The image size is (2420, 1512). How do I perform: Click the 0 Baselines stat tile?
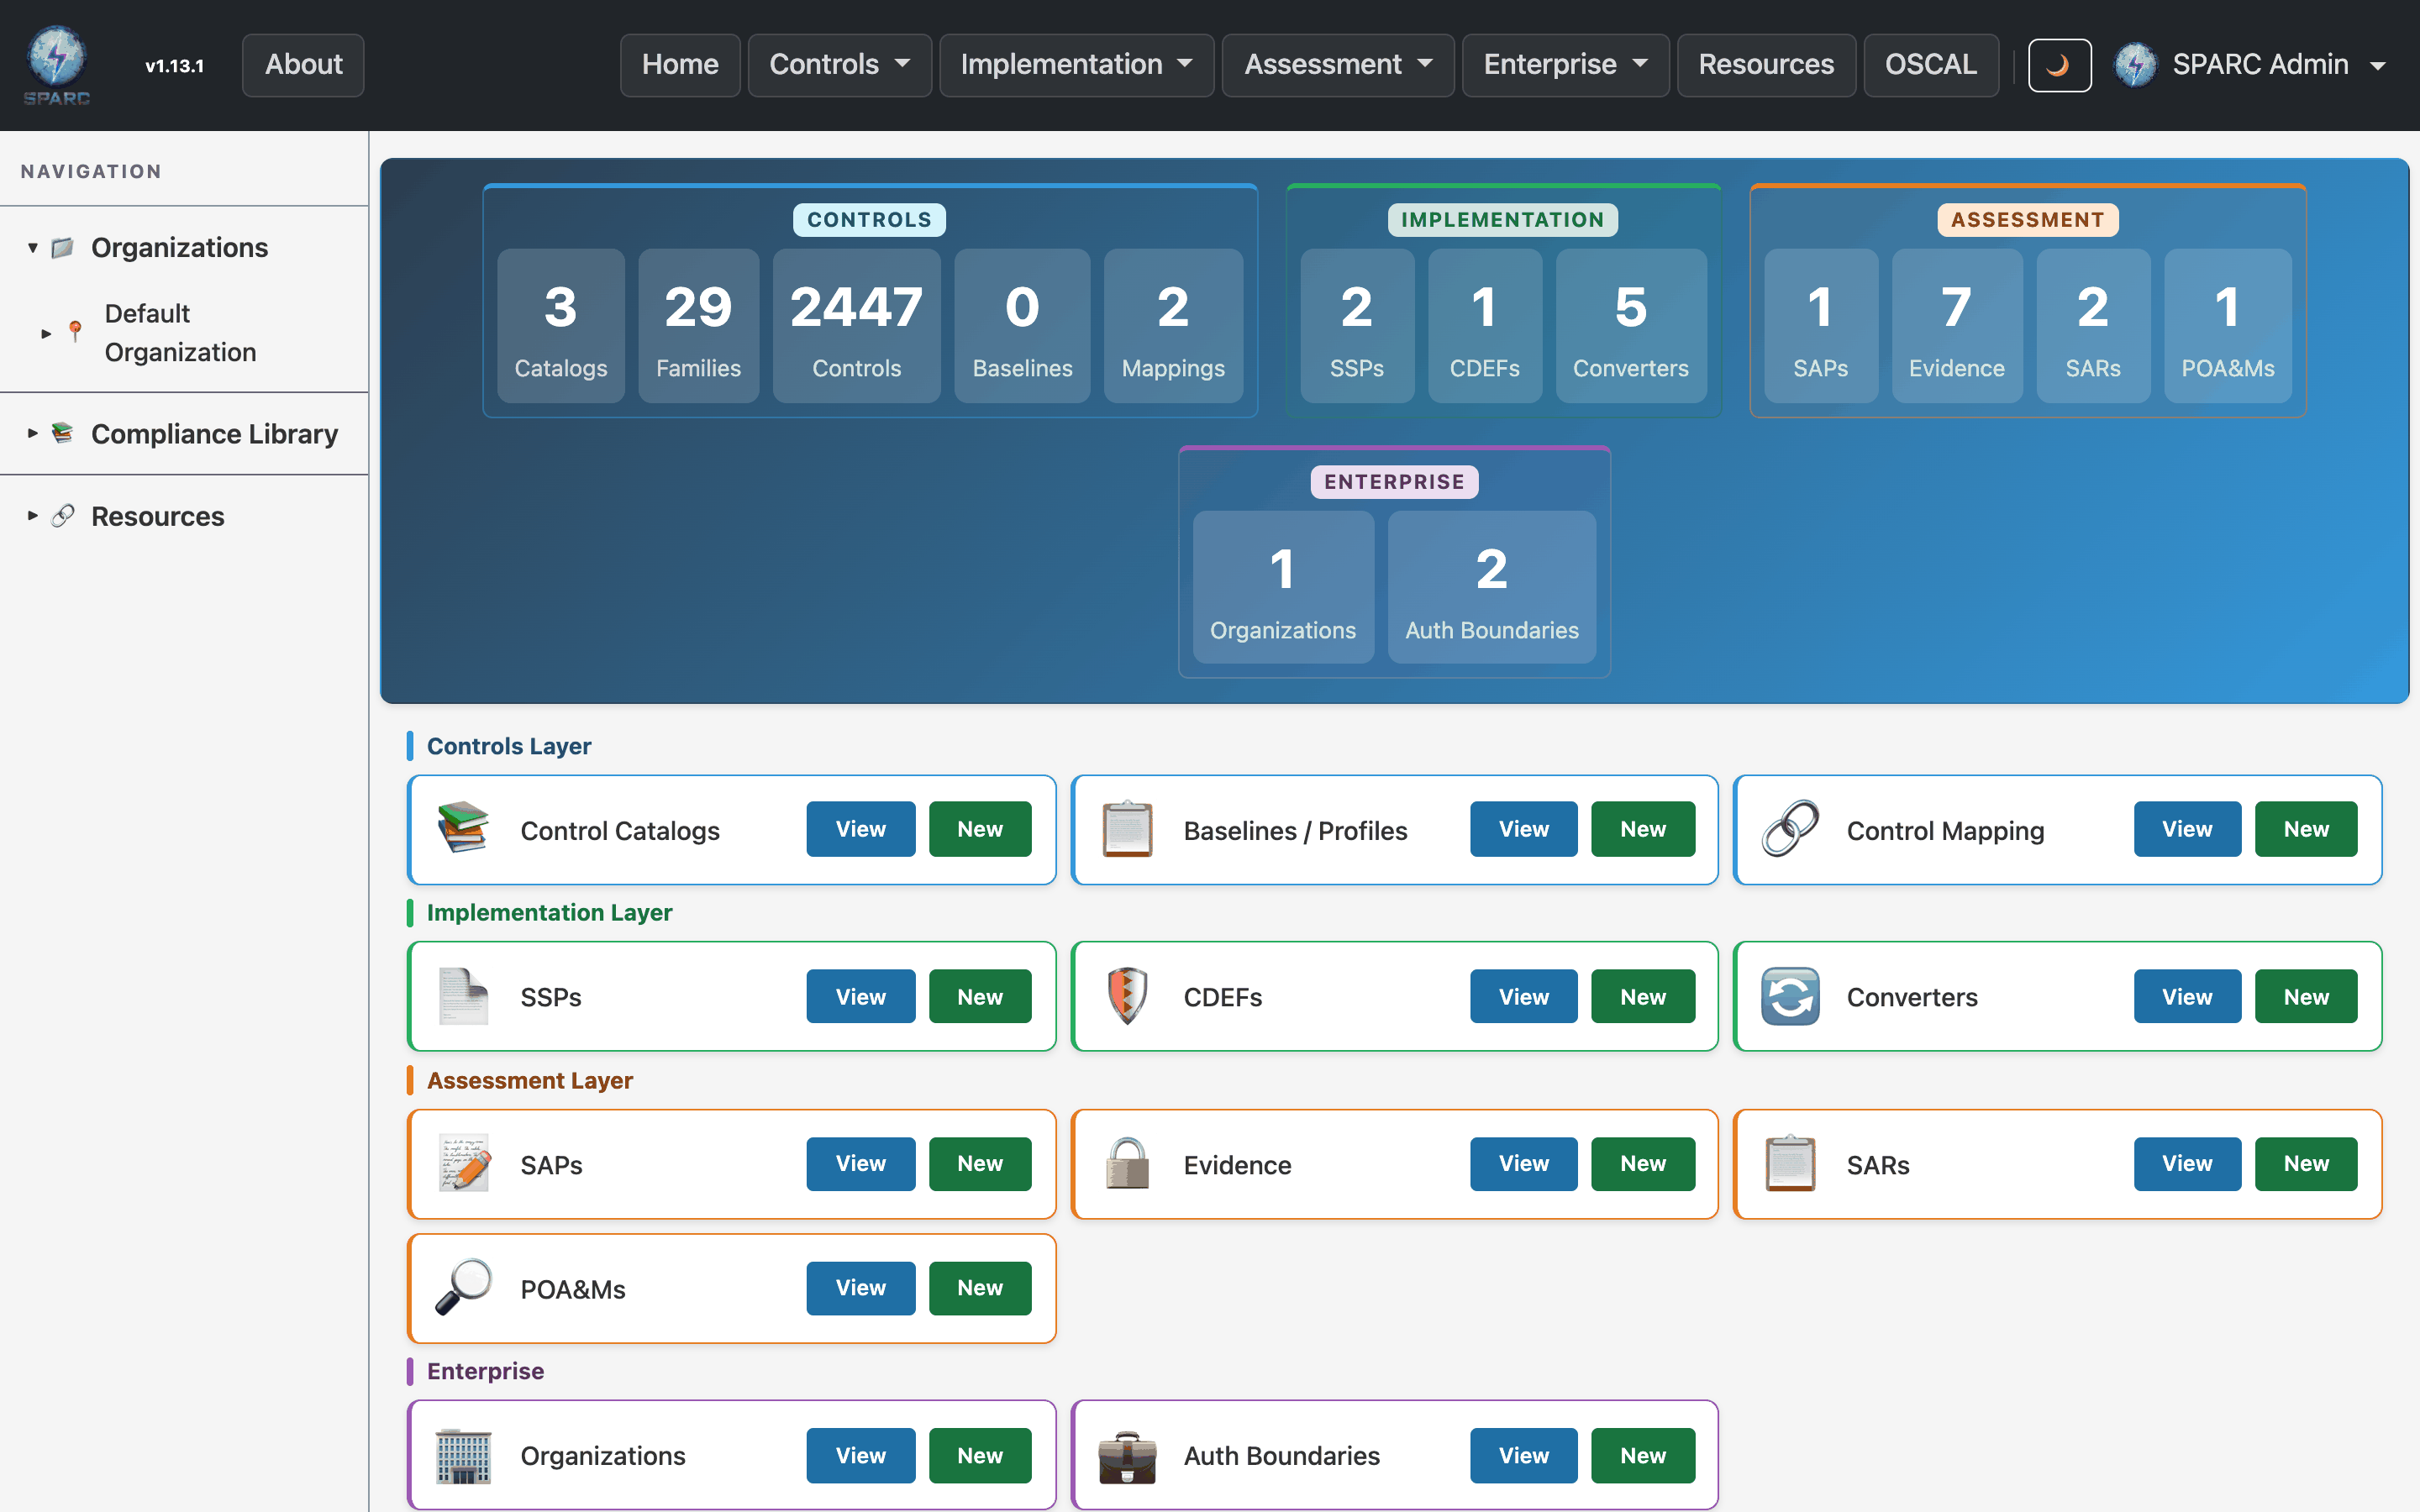point(1022,326)
